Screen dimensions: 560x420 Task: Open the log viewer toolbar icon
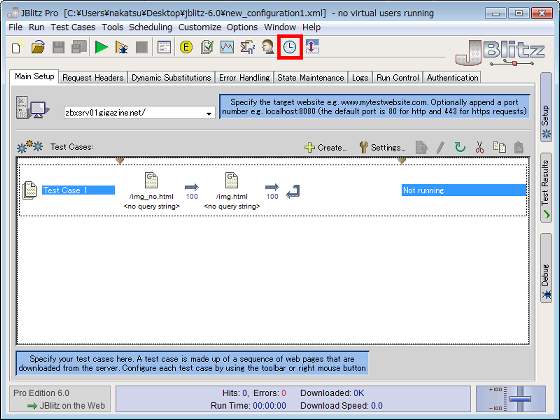point(164,47)
